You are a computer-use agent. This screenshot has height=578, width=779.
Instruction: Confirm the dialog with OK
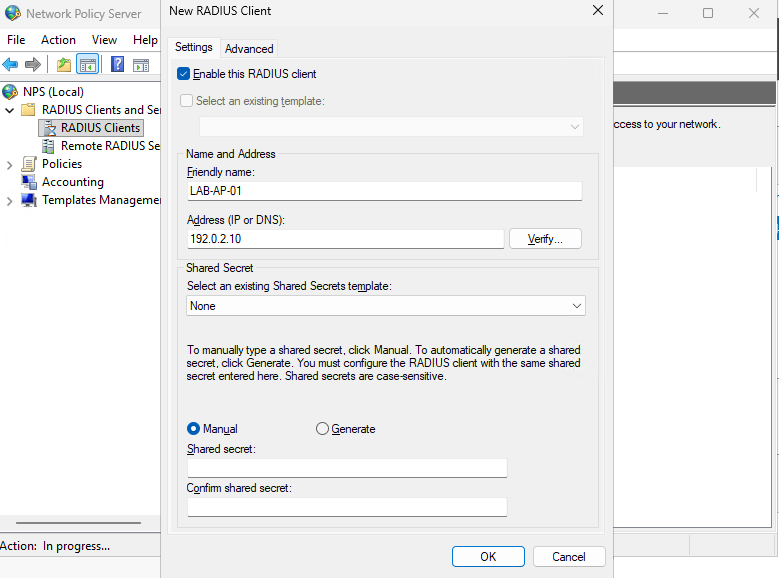488,557
